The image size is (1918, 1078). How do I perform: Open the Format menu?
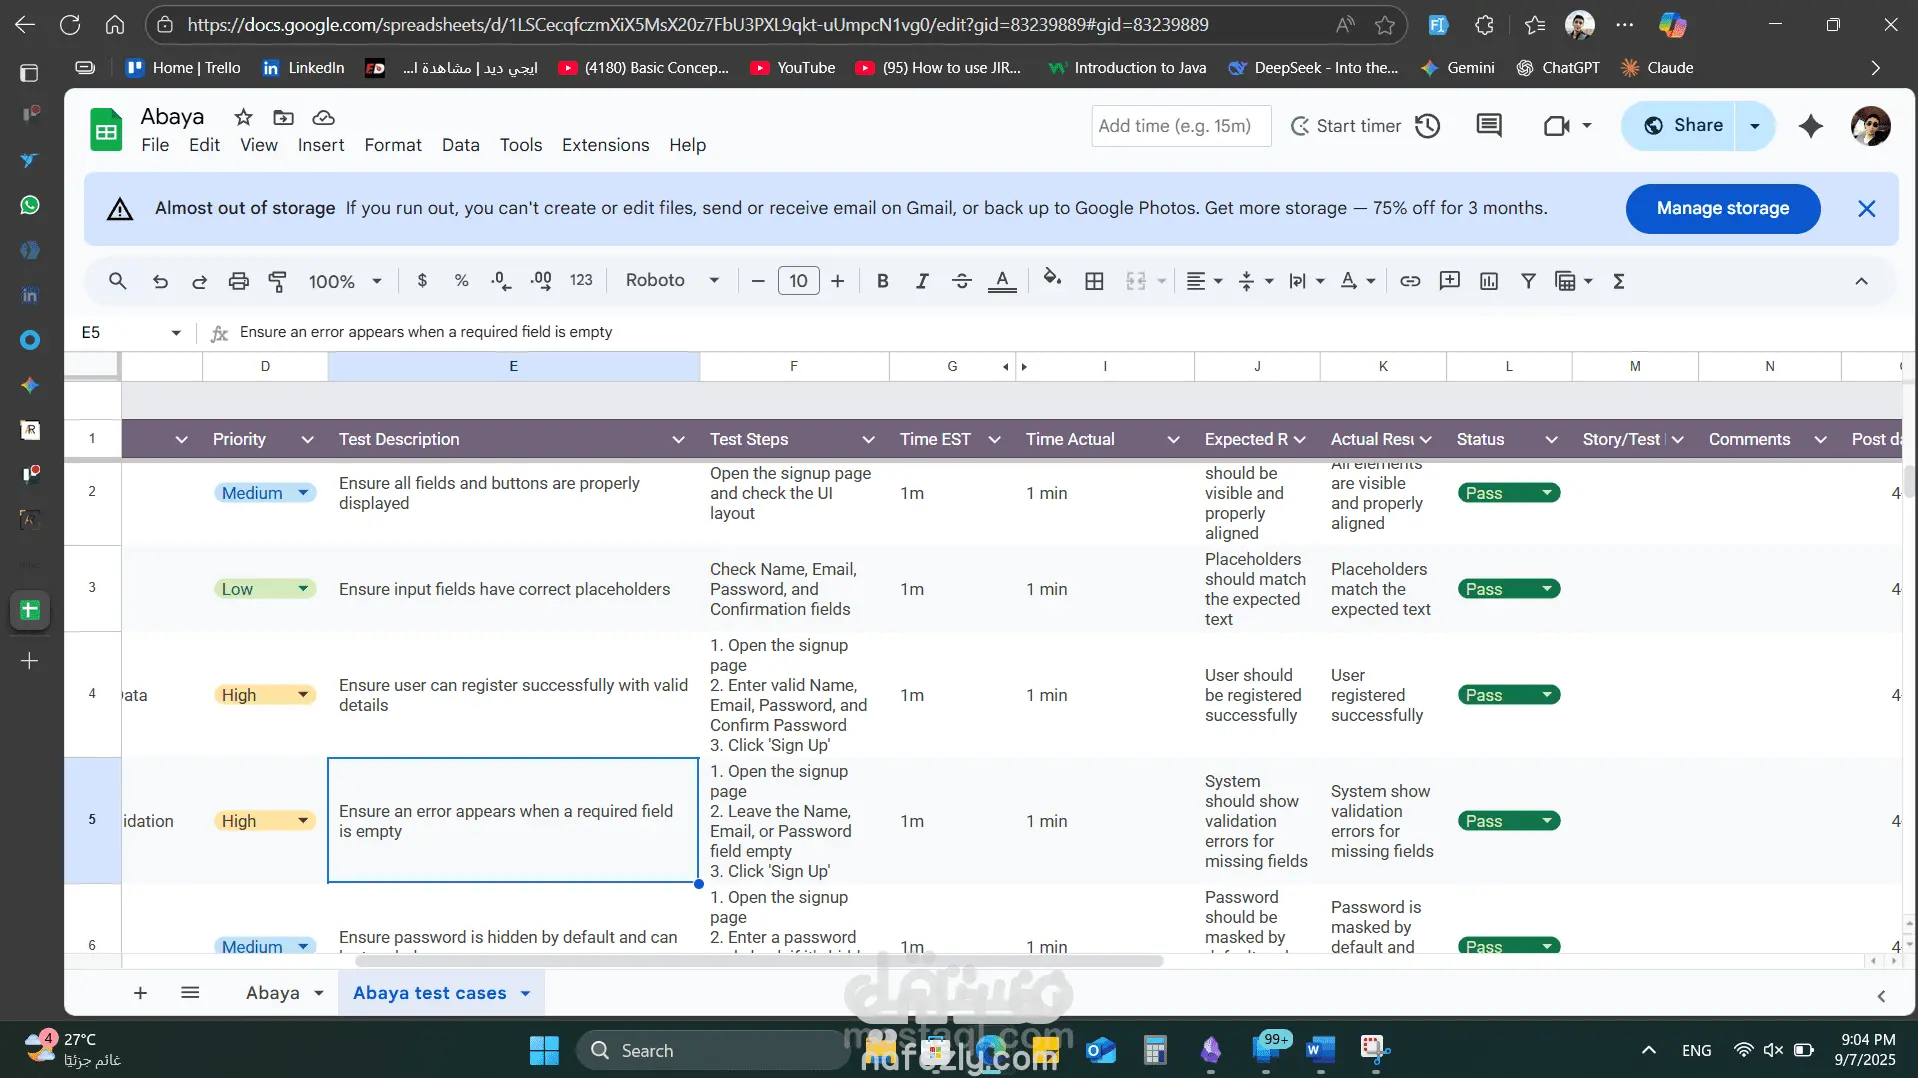tap(392, 145)
